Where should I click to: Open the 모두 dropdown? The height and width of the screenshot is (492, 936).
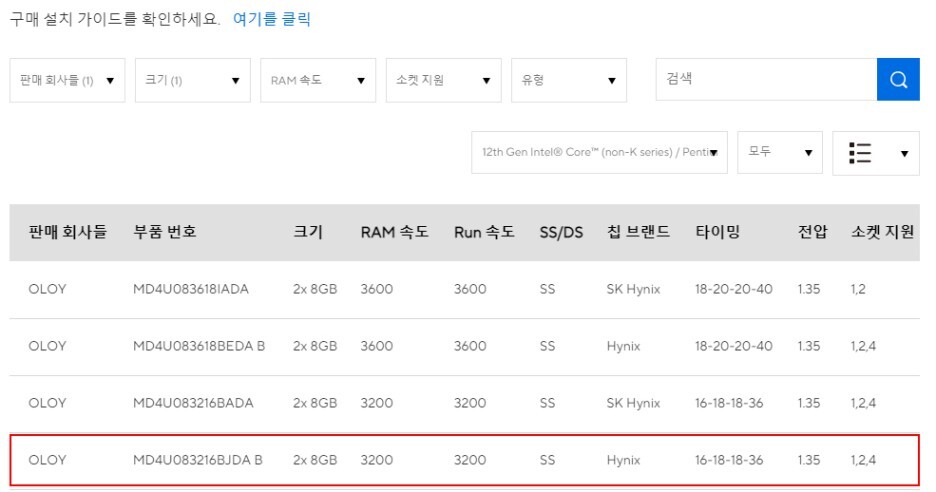(x=780, y=153)
